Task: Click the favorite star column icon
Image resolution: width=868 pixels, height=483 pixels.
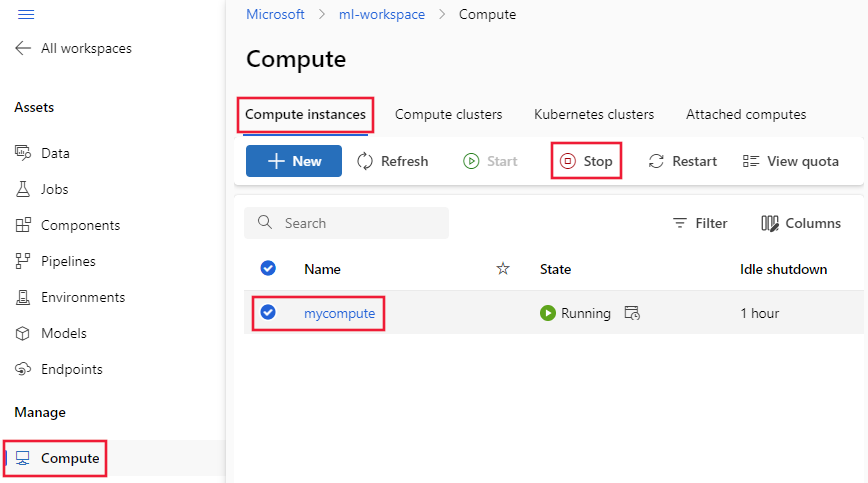Action: [x=503, y=268]
